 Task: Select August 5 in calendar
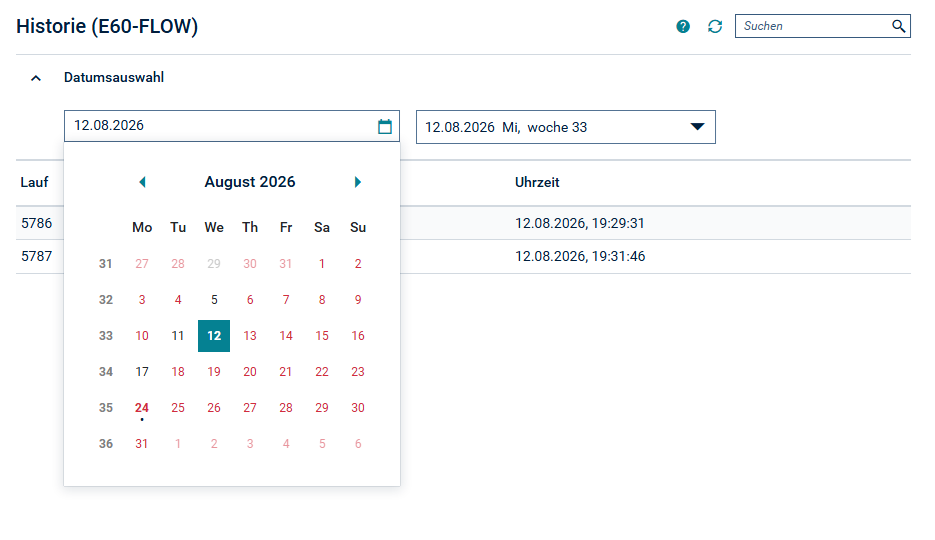(x=214, y=300)
